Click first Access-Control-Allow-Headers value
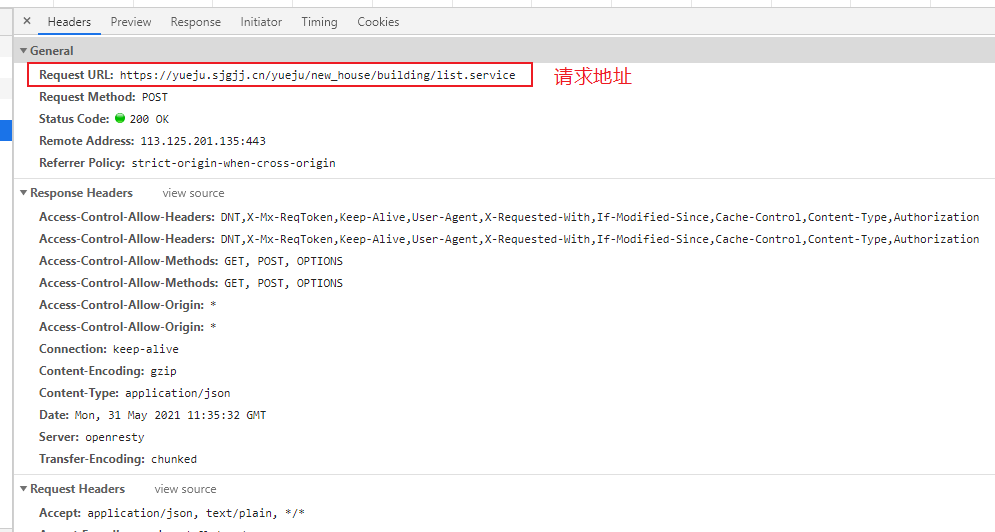The height and width of the screenshot is (532, 995). click(600, 217)
